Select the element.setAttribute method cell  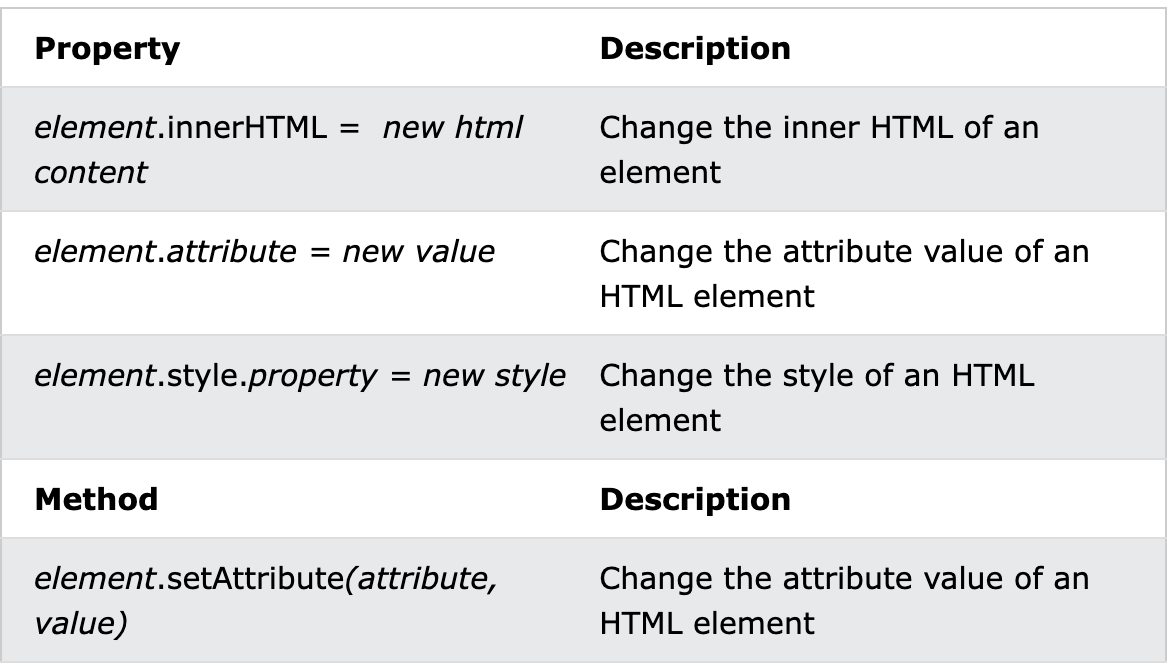(x=265, y=601)
